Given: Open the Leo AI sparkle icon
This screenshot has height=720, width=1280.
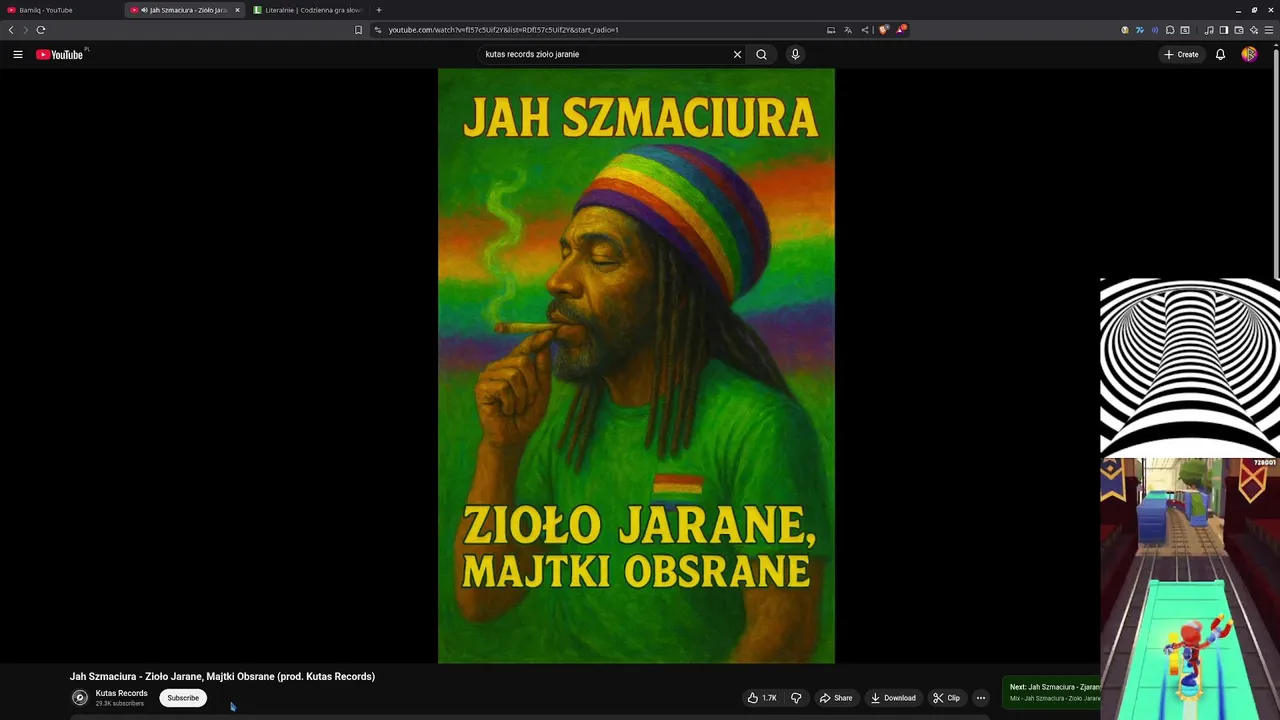Looking at the screenshot, I should tap(1254, 30).
